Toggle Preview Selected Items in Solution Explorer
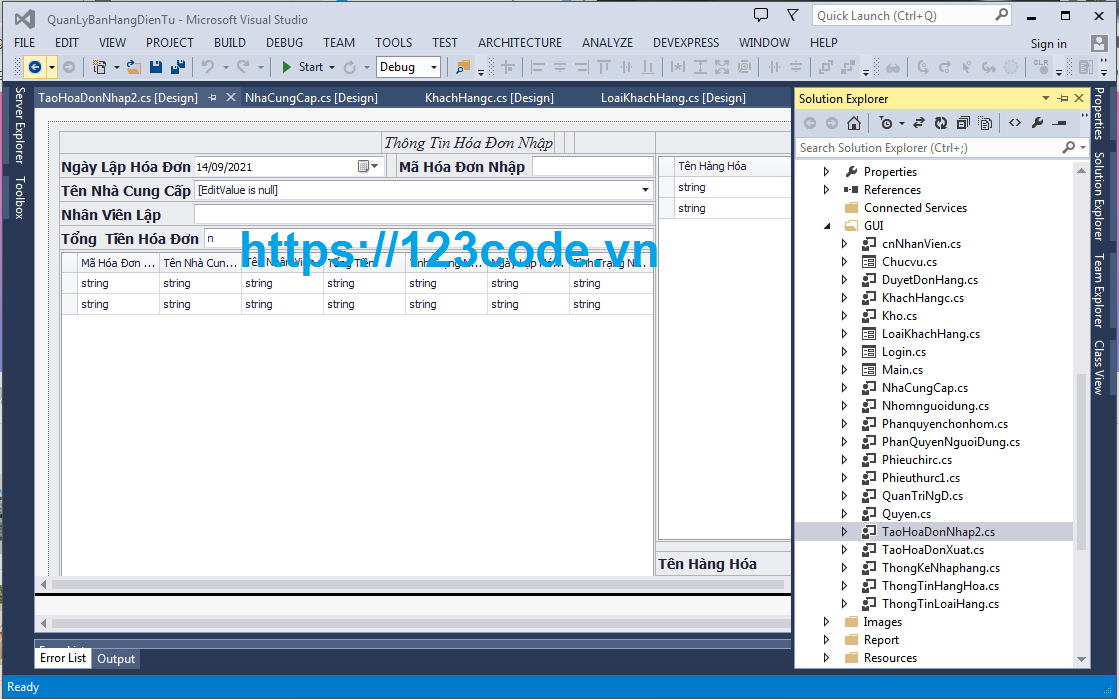 [x=1060, y=122]
